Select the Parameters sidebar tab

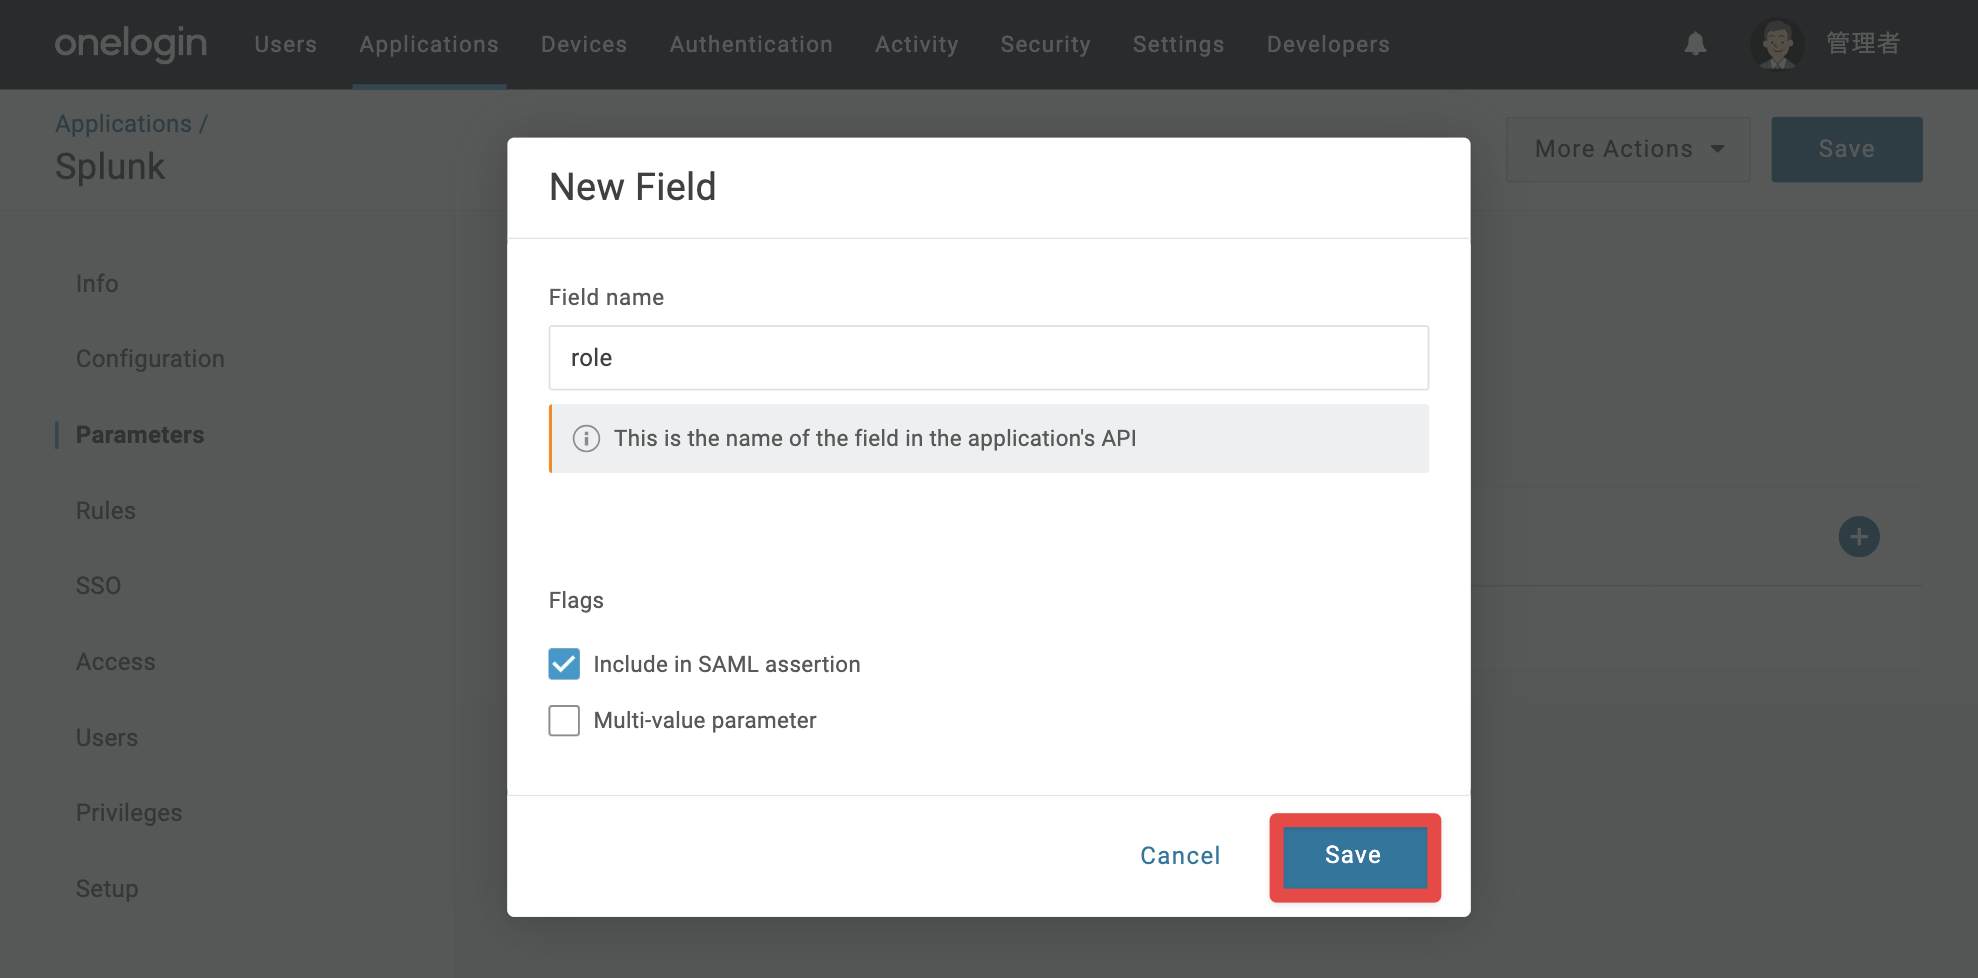click(x=140, y=435)
